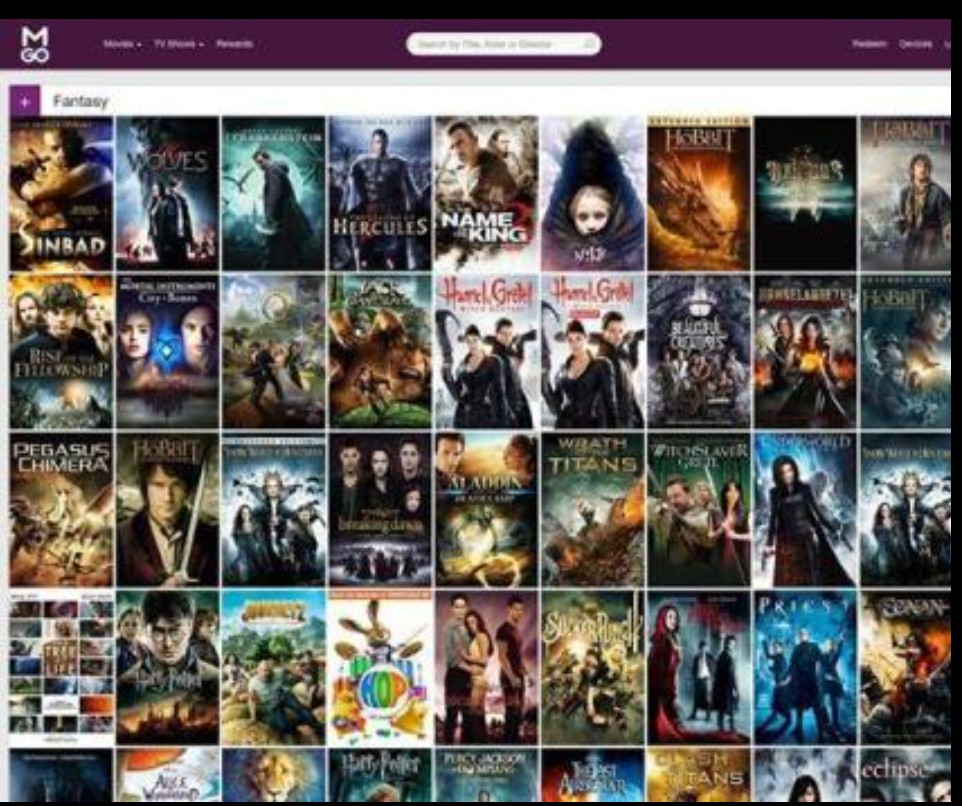Open the Hobbit poster showing Bilbo's sword

pyautogui.click(x=167, y=510)
